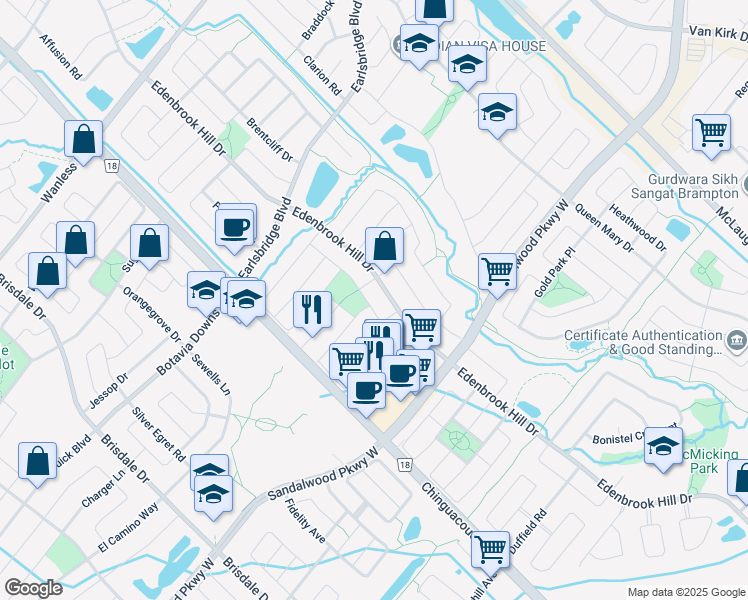Click the shopping bag marker near Wanless
Viewport: 748px width, 600px height.
tap(84, 139)
